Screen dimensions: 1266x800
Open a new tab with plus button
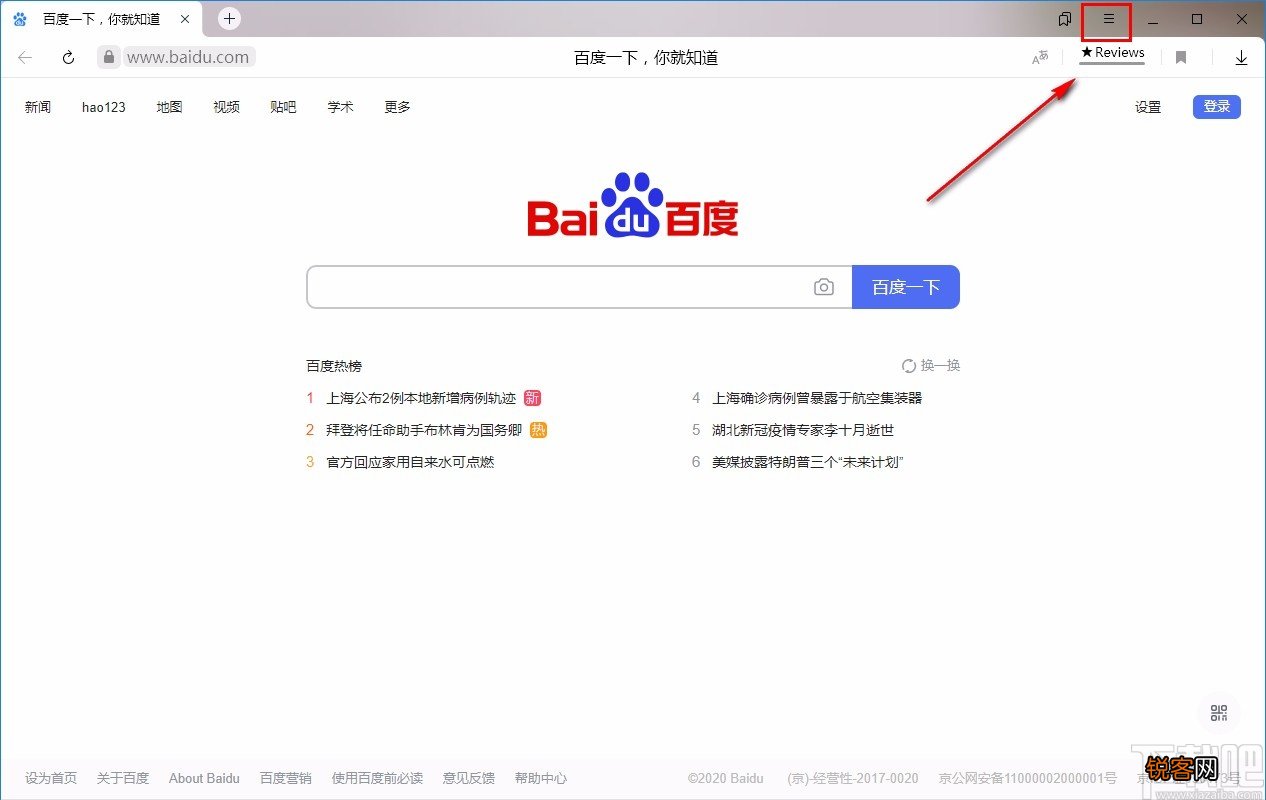click(229, 18)
